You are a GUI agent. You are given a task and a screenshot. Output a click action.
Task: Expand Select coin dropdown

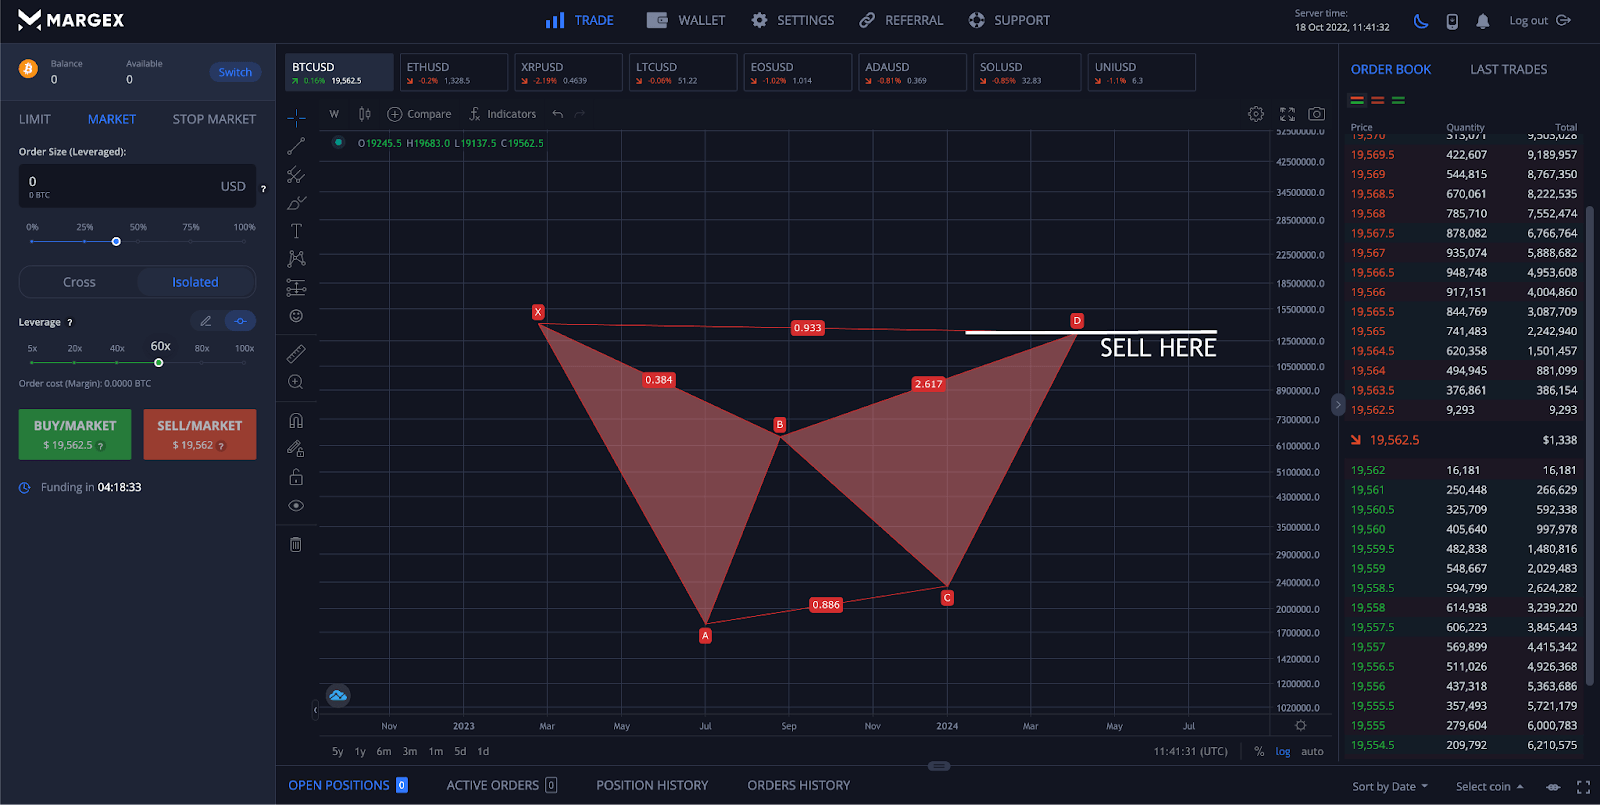(x=1489, y=787)
